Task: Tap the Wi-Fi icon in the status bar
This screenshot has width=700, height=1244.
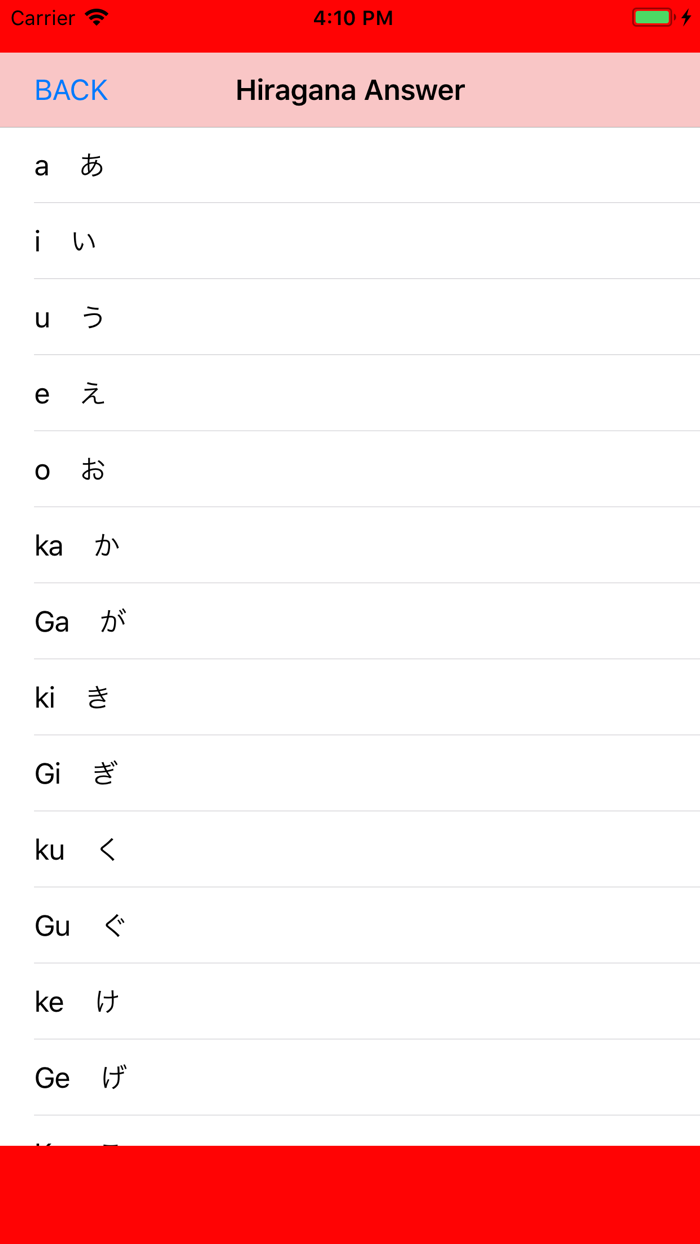Action: click(x=95, y=16)
